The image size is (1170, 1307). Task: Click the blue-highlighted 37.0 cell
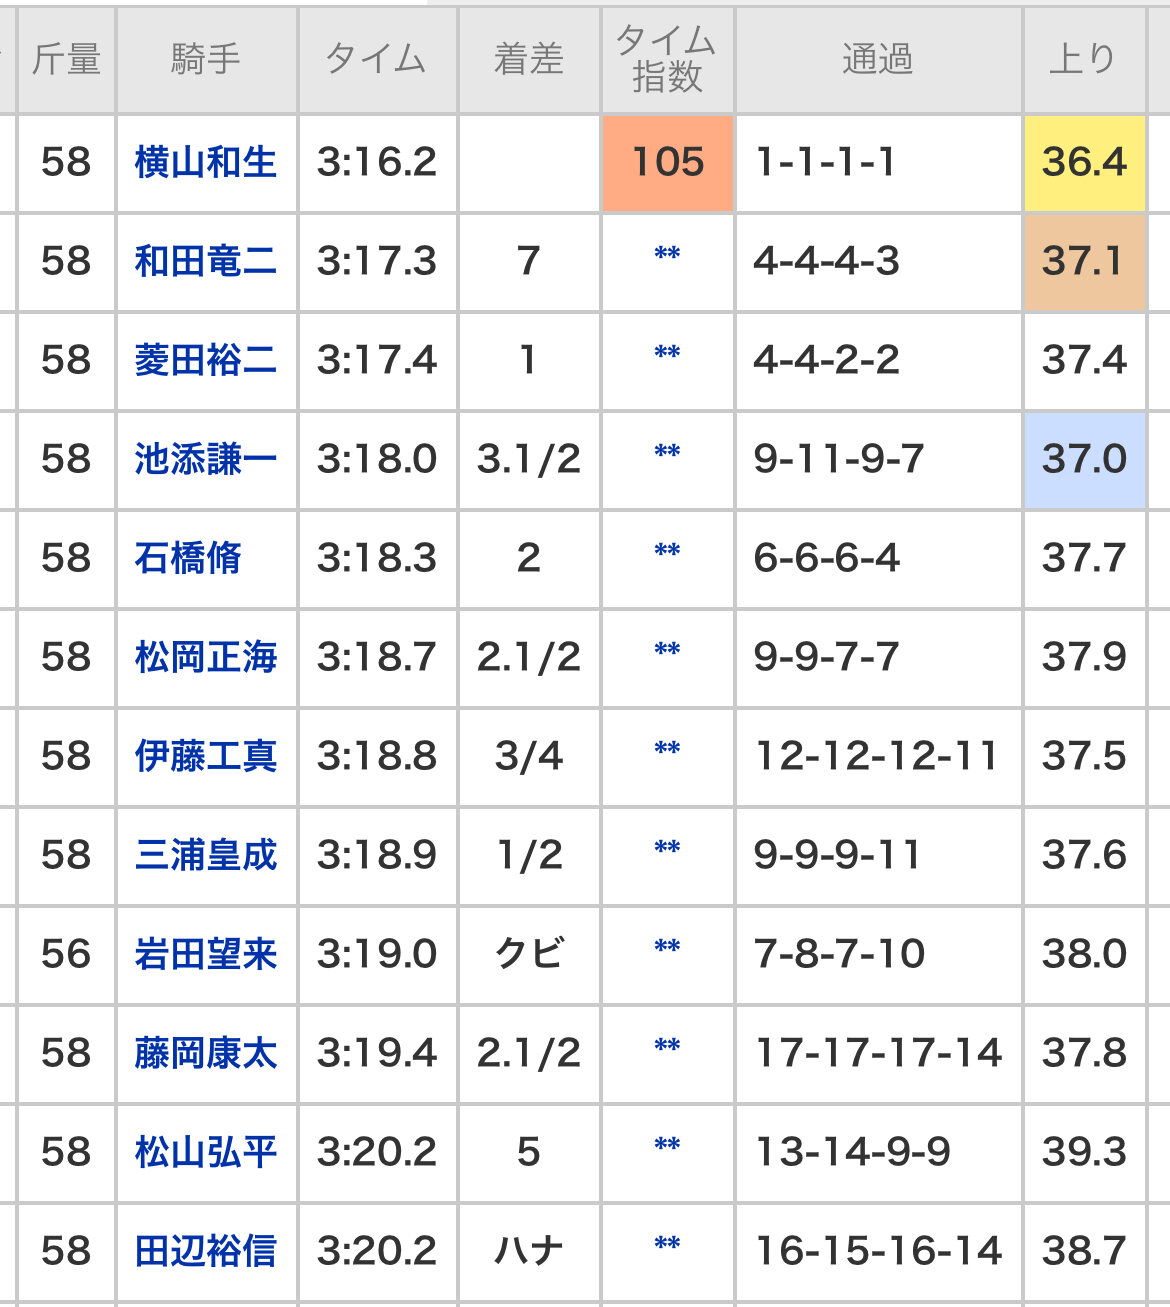1084,459
